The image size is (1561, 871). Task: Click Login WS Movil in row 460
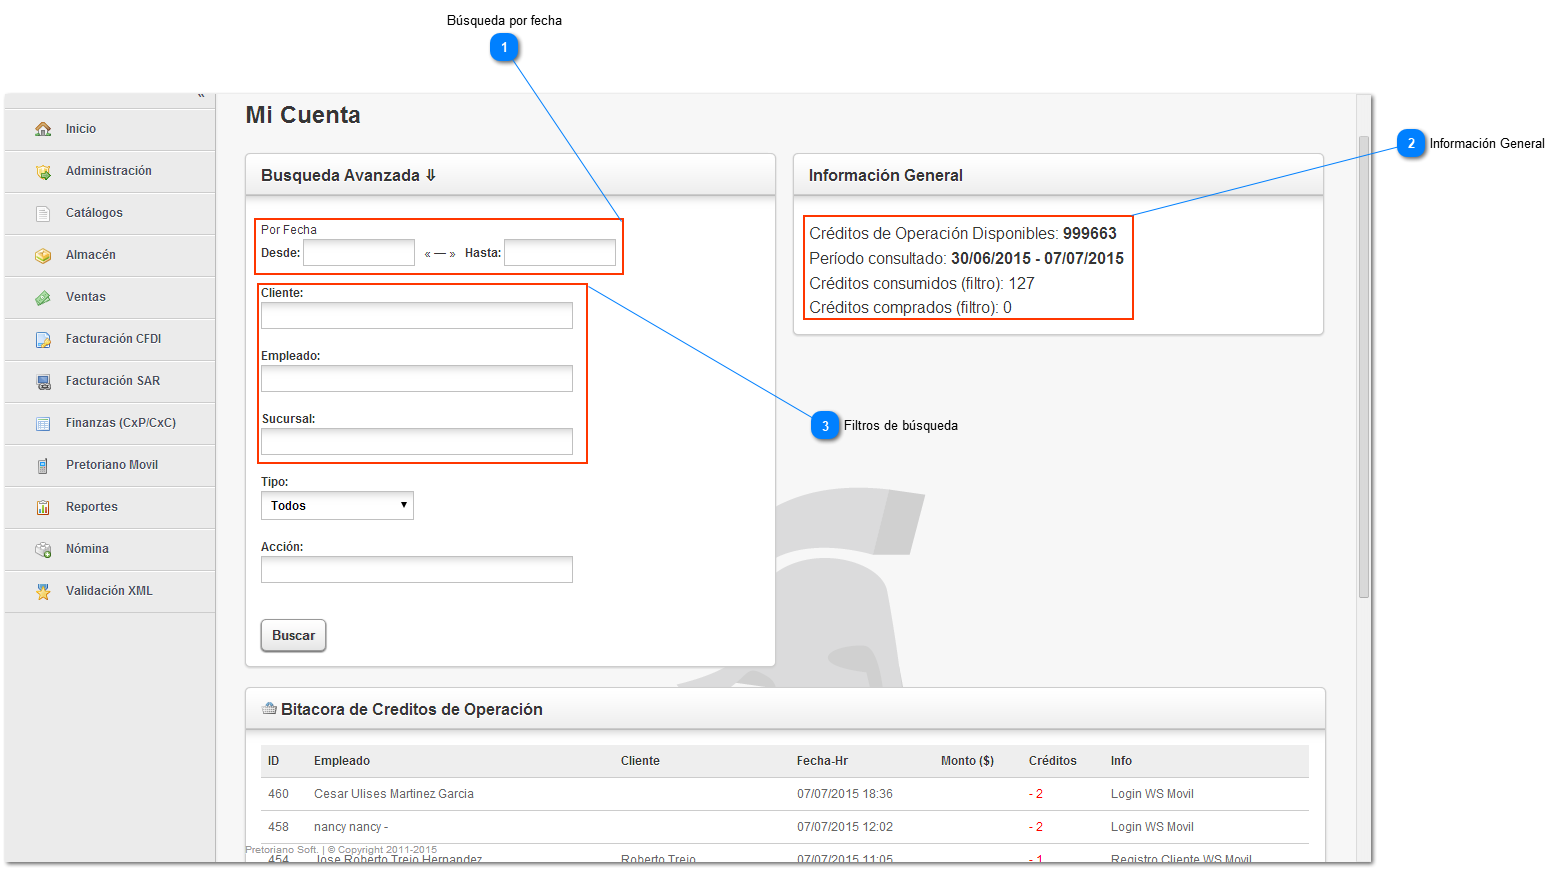coord(1152,794)
